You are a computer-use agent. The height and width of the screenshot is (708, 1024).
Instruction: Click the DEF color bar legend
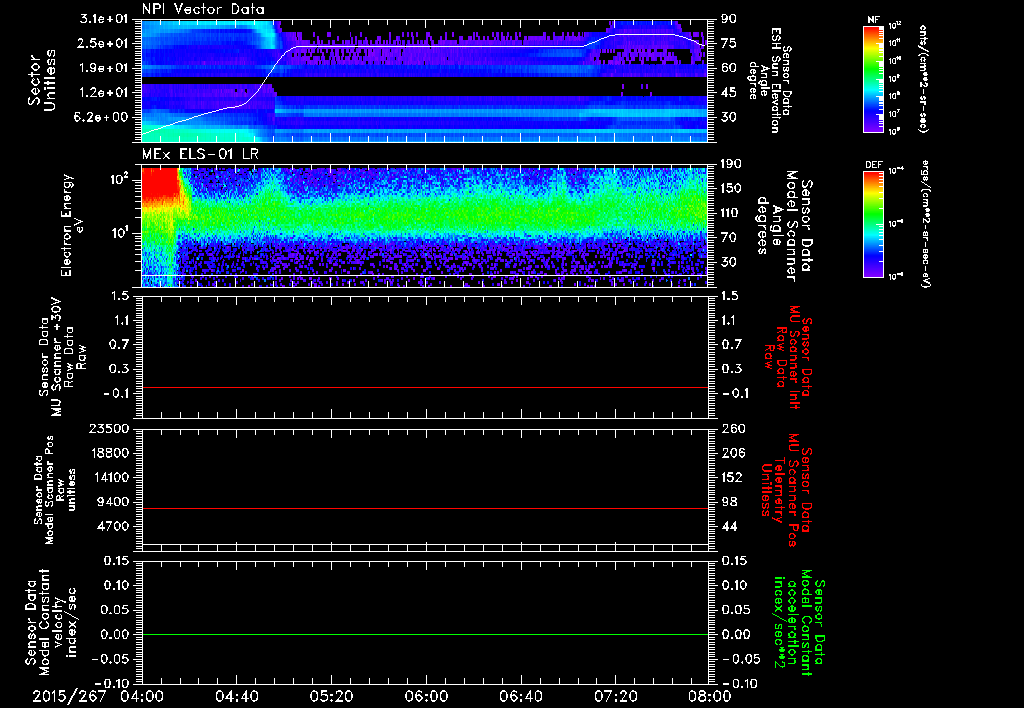pyautogui.click(x=874, y=224)
